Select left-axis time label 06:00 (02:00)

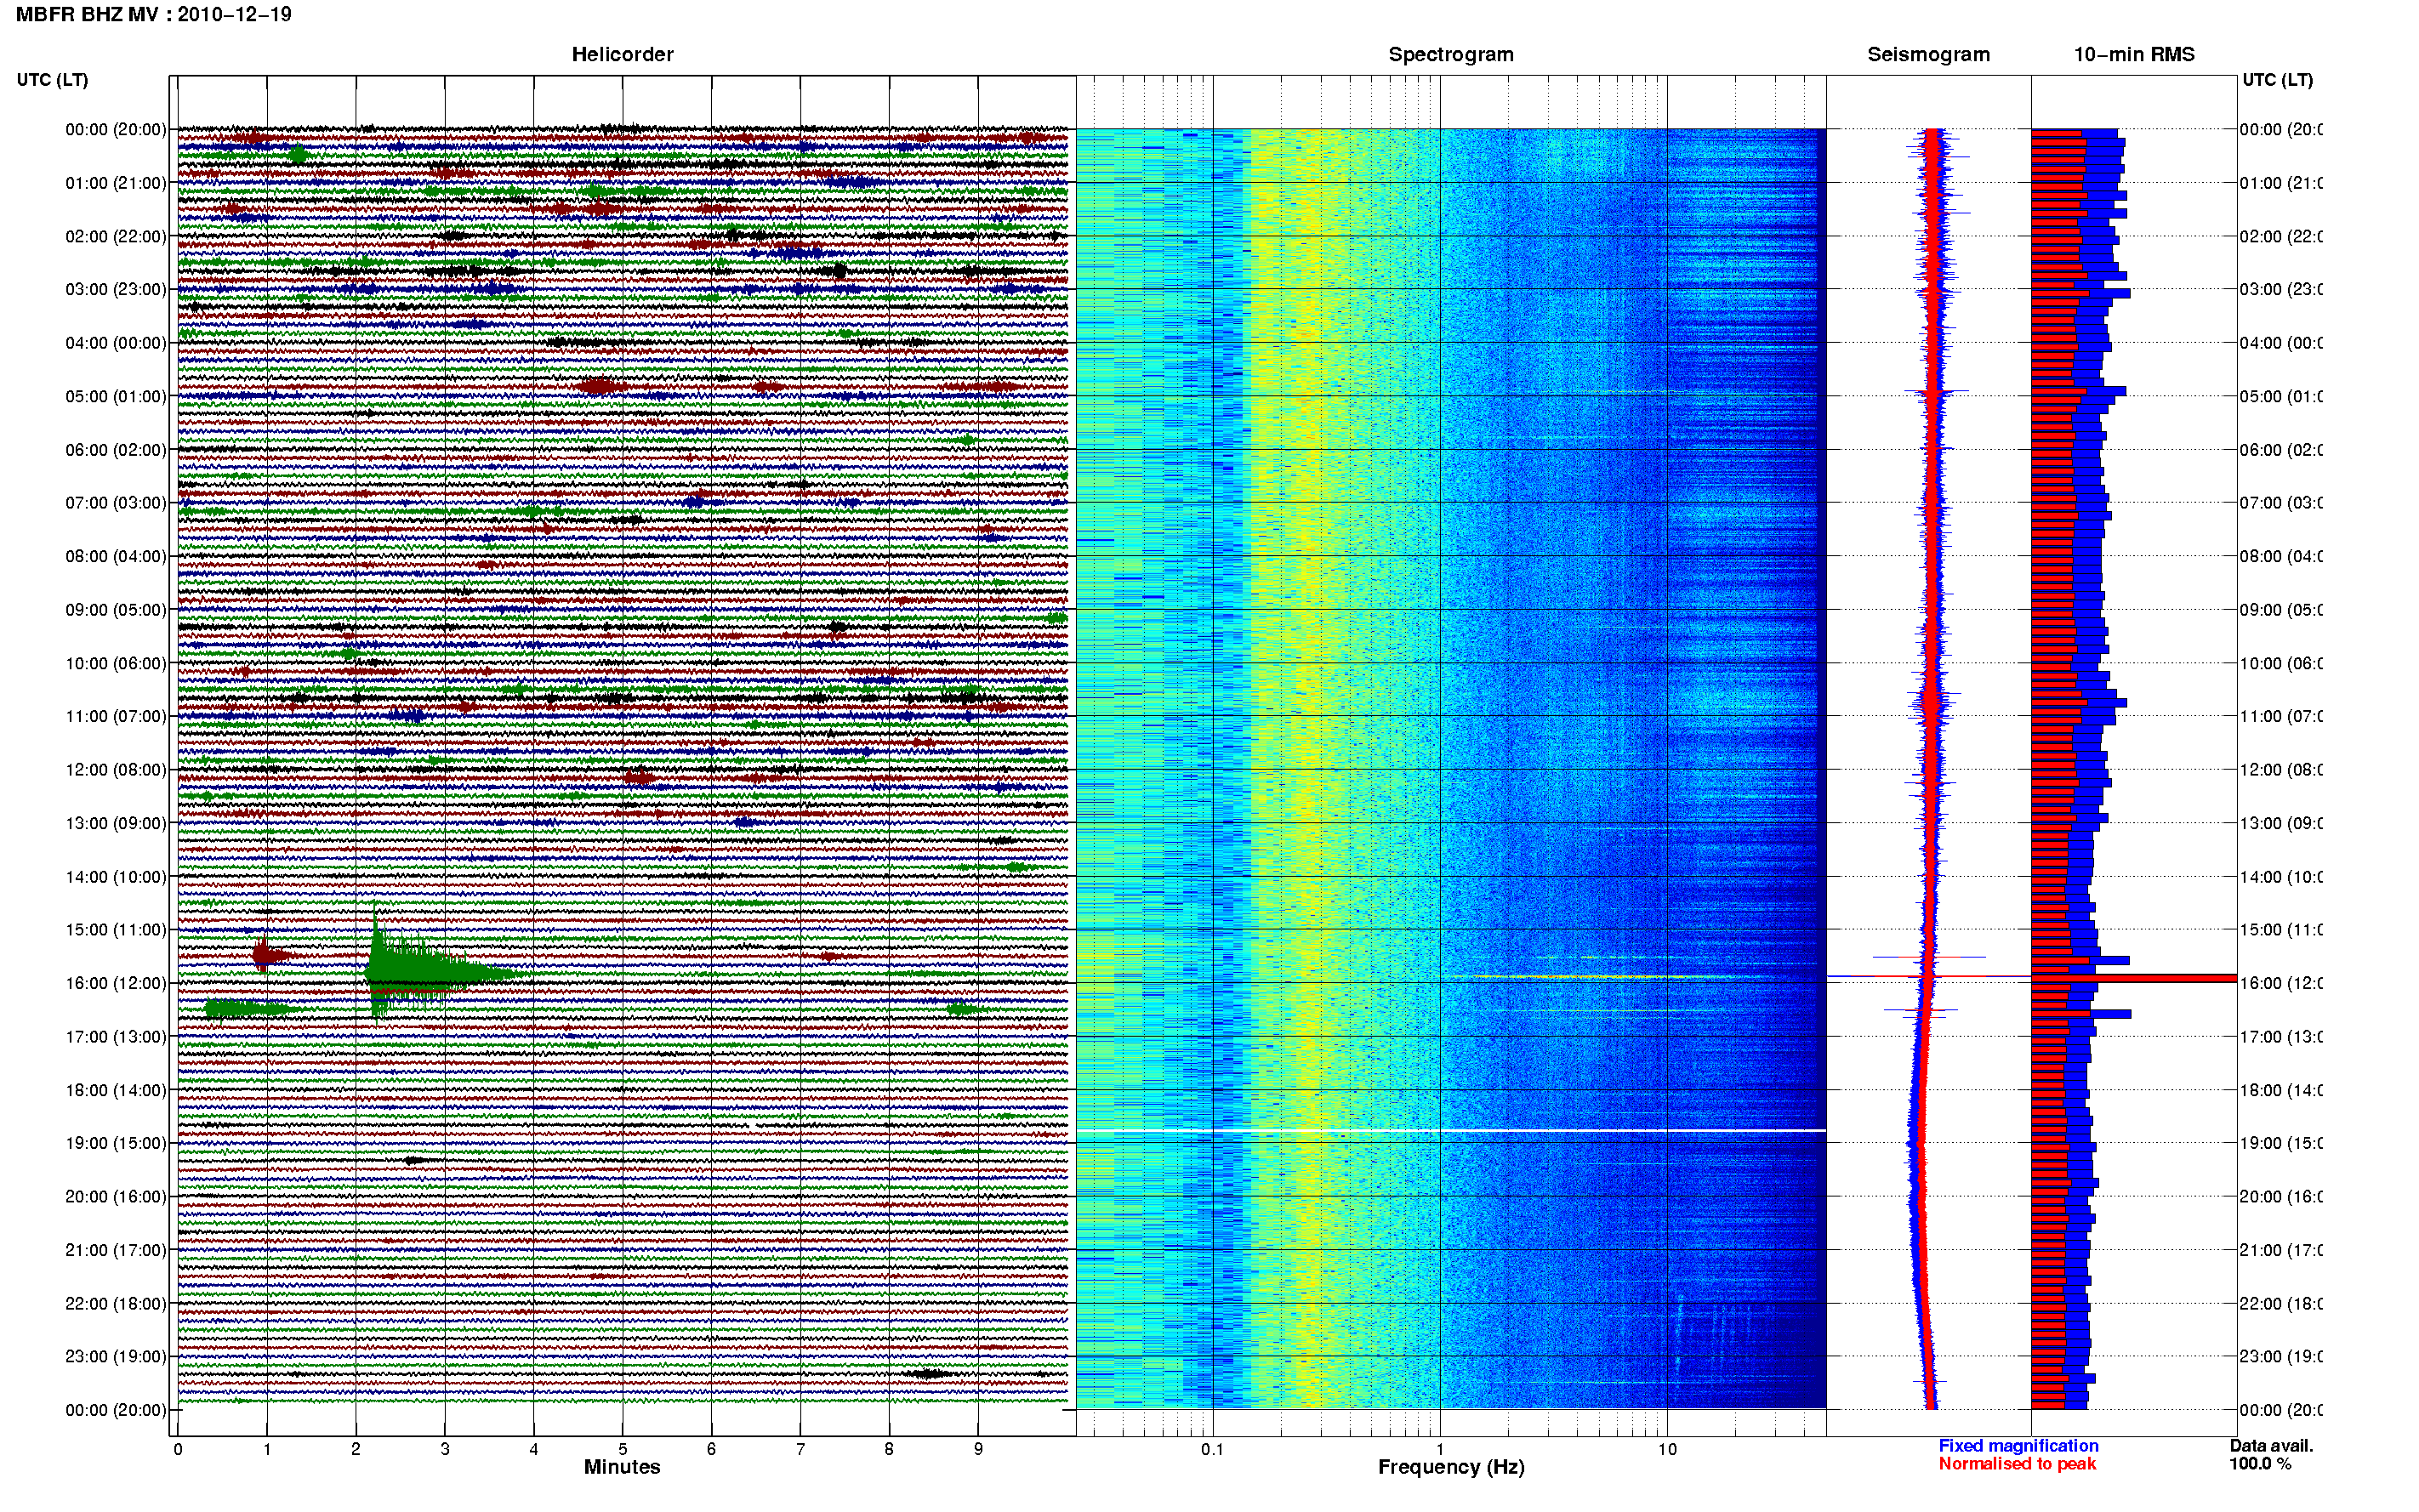click(116, 450)
